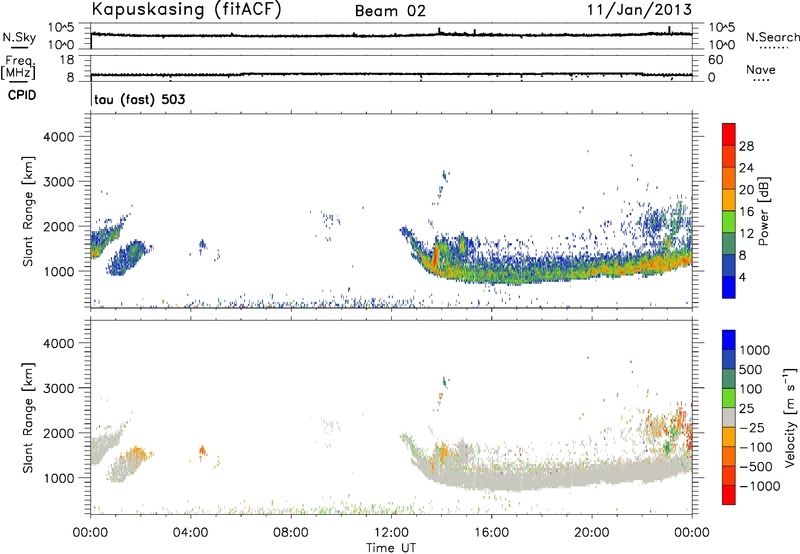This screenshot has width=800, height=554.
Task: Click the Nave axis value '60'
Action: [x=715, y=60]
